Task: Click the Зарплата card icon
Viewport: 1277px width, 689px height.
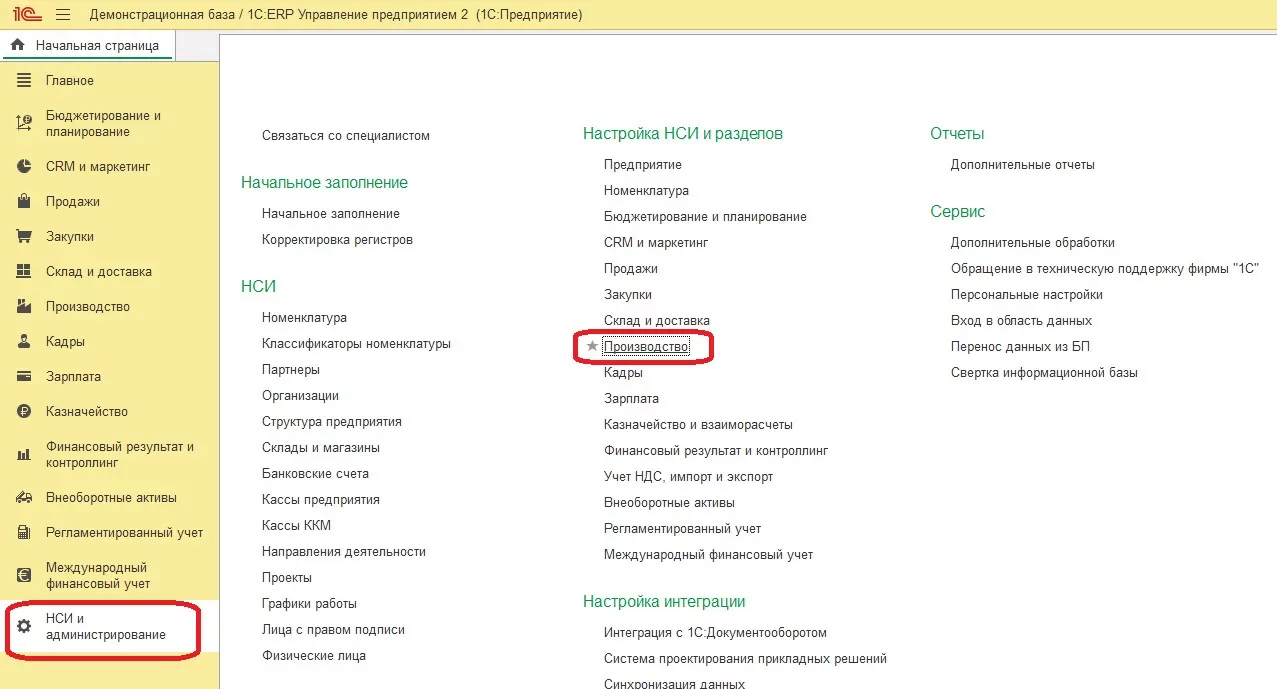Action: click(25, 377)
